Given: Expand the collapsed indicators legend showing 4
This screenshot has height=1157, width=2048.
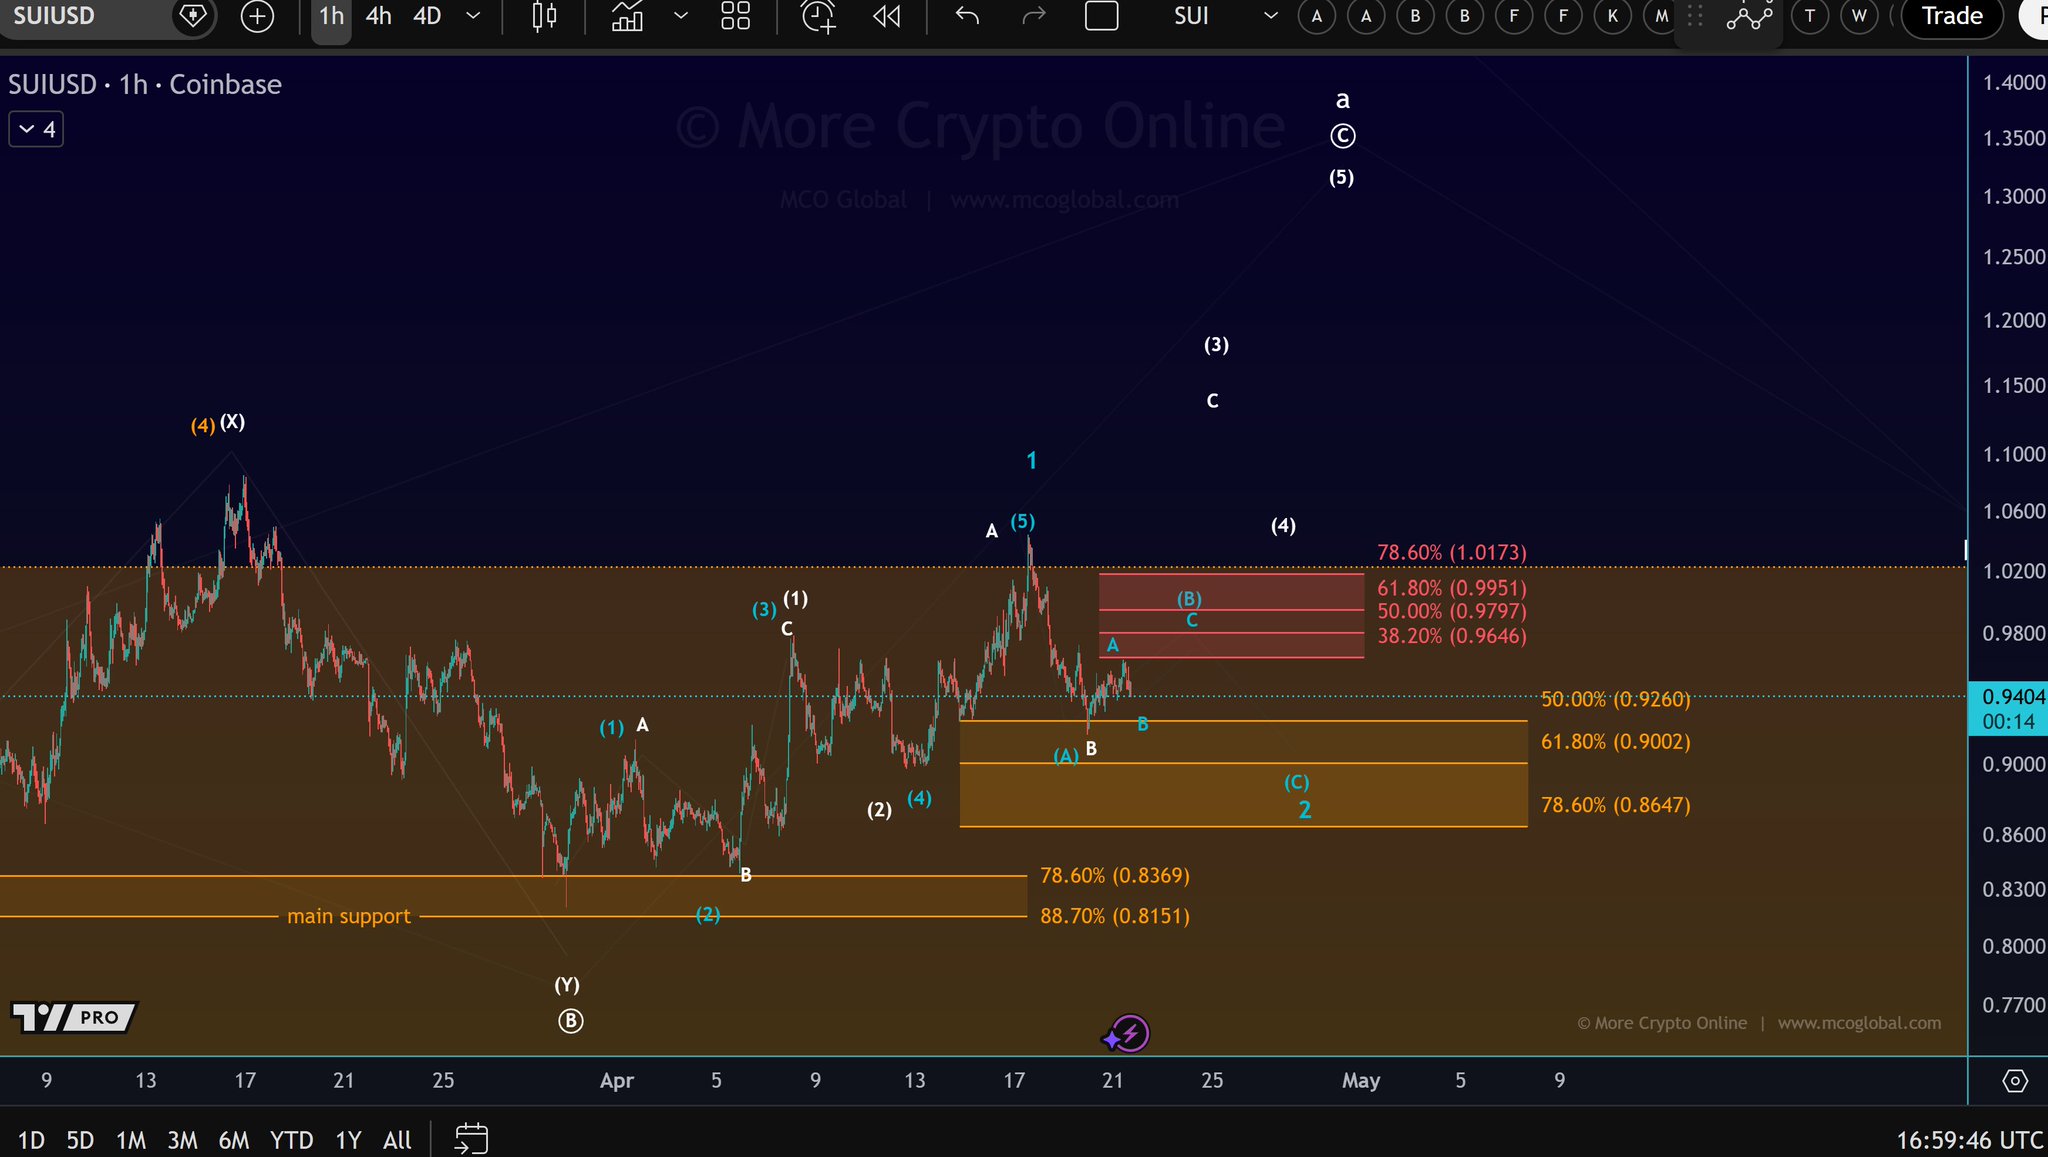Looking at the screenshot, I should coord(36,129).
